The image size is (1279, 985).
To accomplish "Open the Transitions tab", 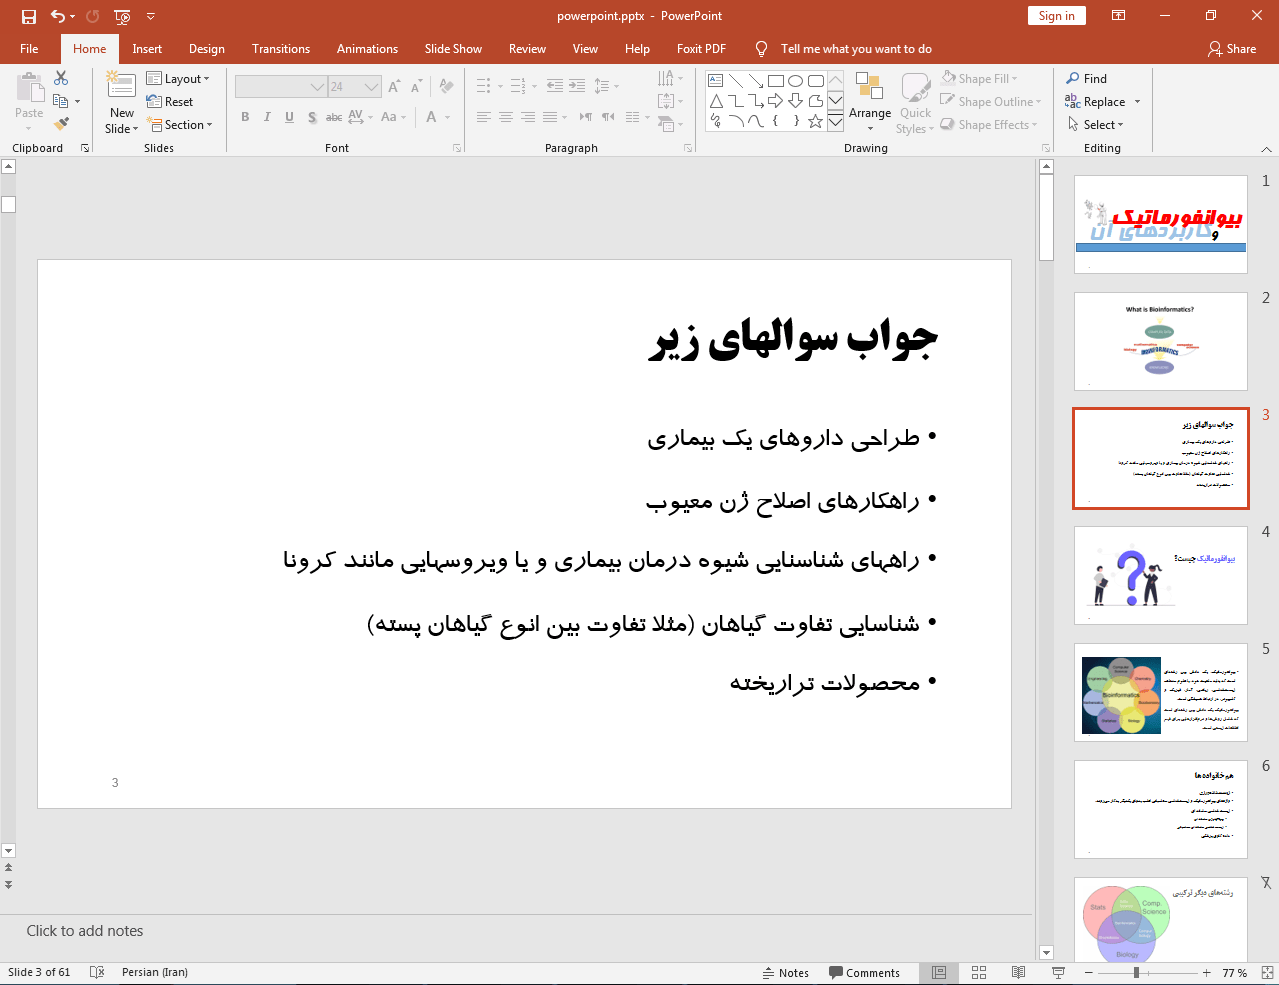I will pos(280,48).
